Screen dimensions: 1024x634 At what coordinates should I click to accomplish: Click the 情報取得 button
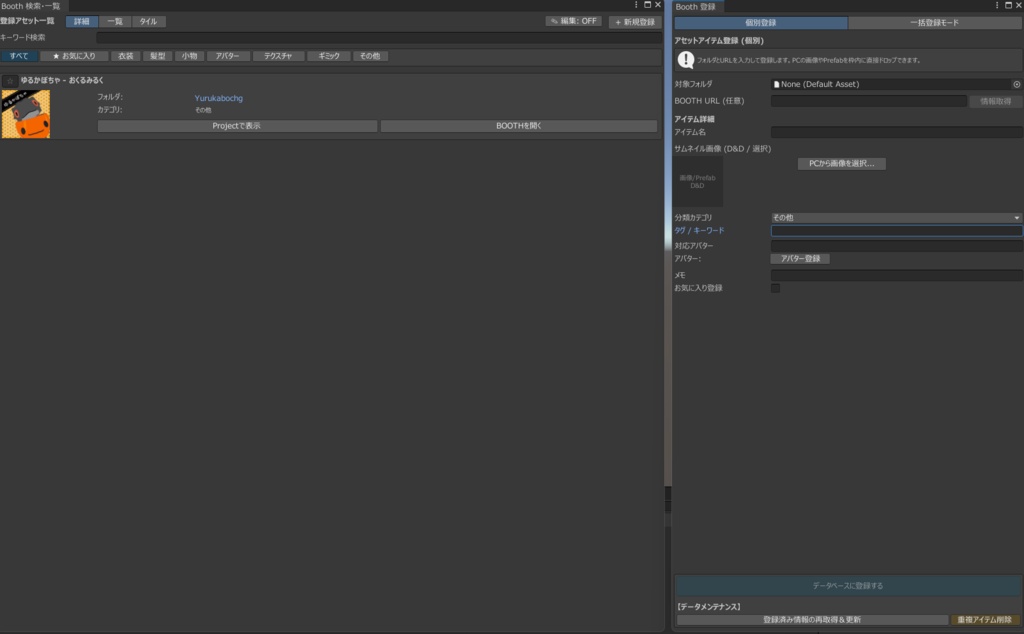(x=995, y=101)
